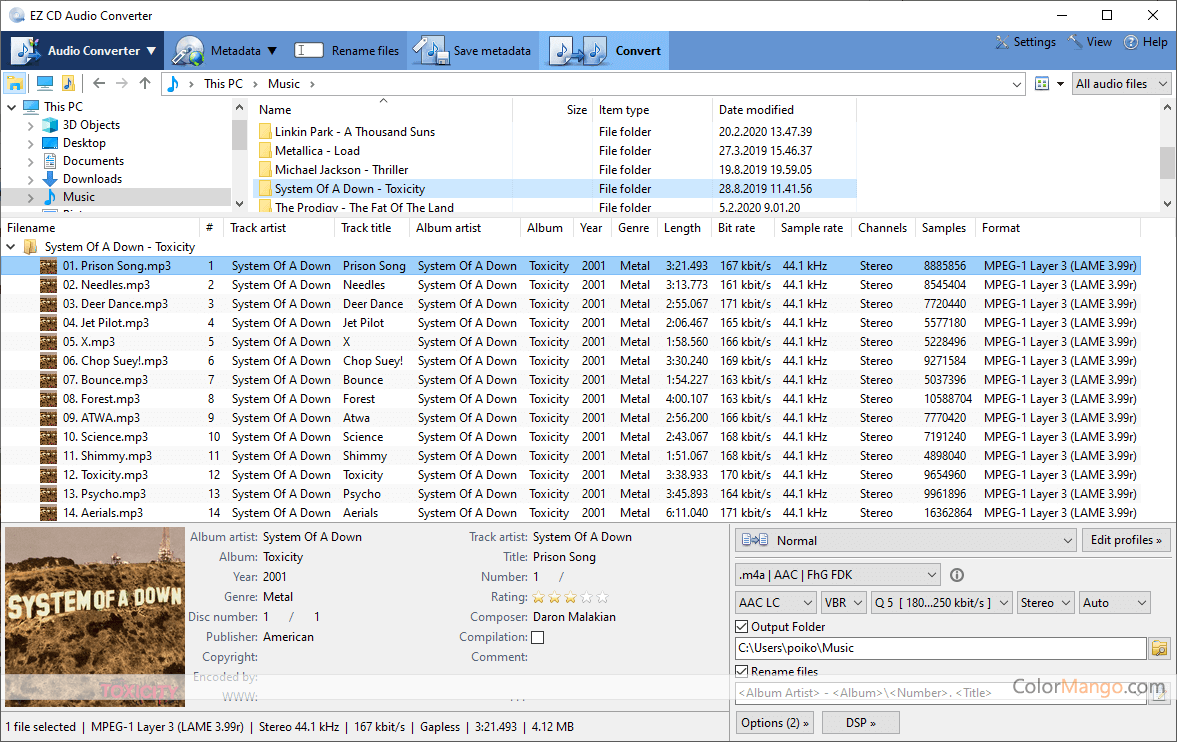Select the Michael Jackson - Thriller folder
The image size is (1177, 742).
click(341, 170)
